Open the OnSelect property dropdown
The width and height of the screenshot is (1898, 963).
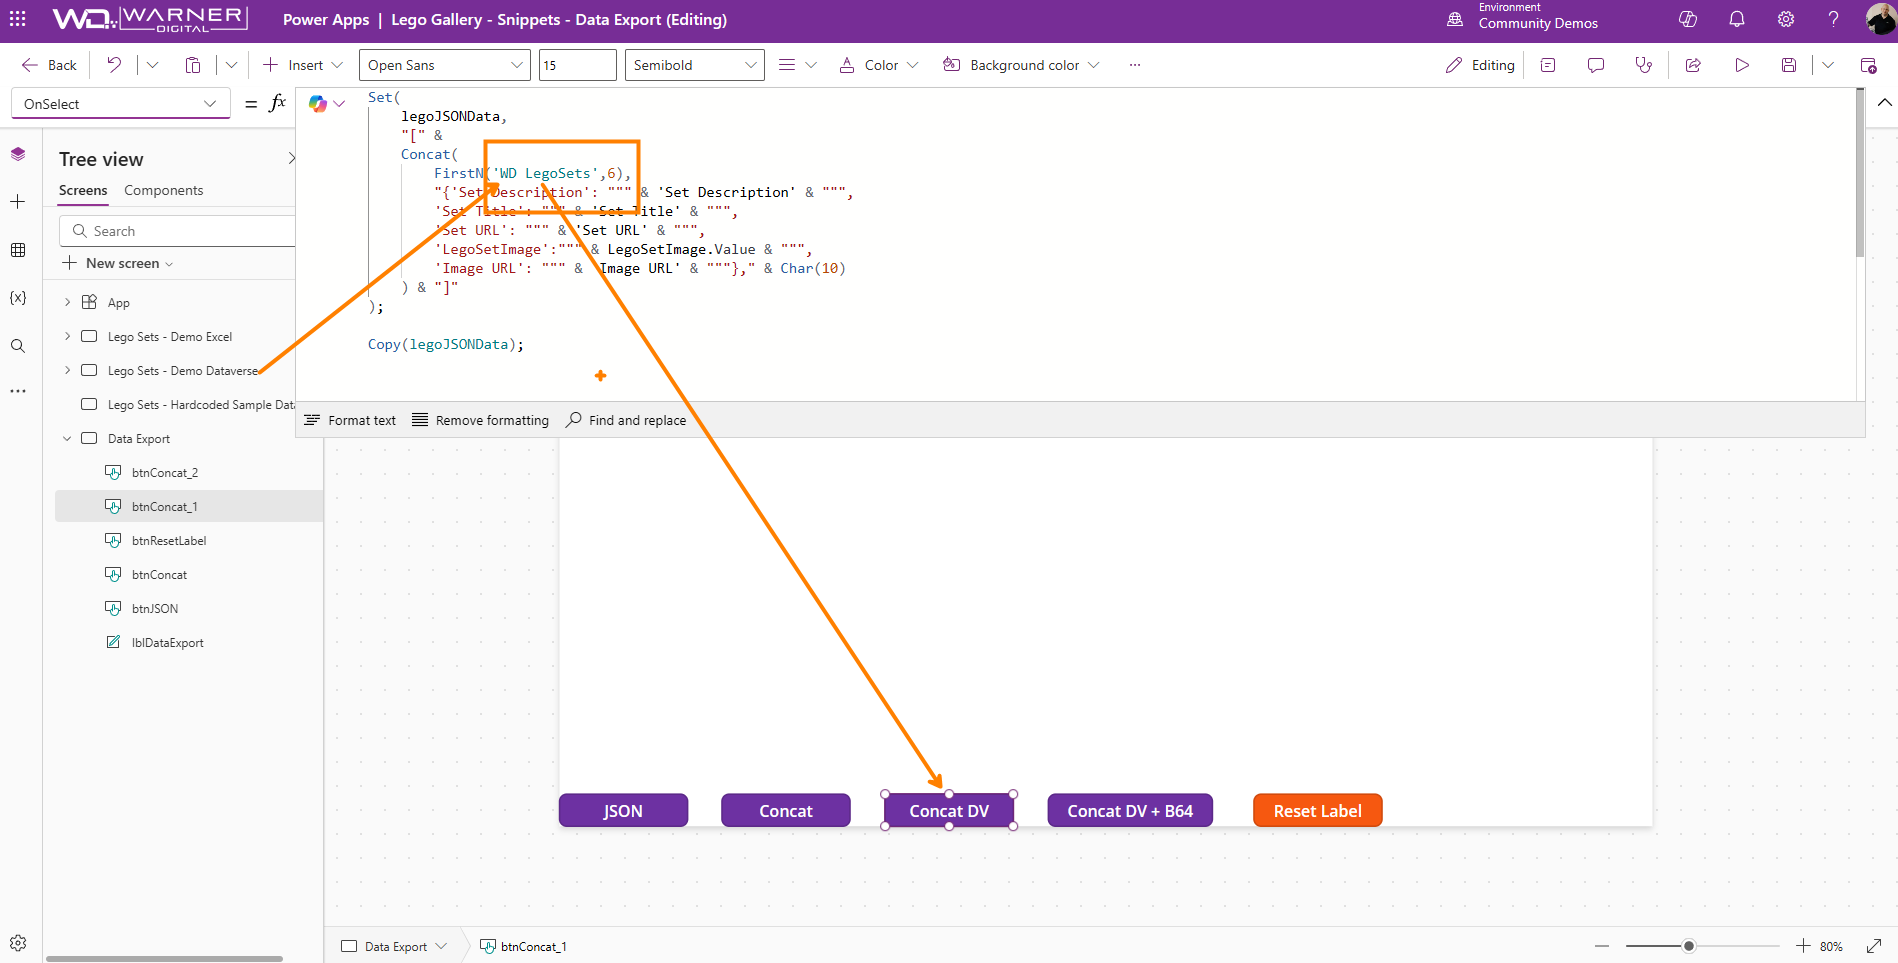coord(120,104)
